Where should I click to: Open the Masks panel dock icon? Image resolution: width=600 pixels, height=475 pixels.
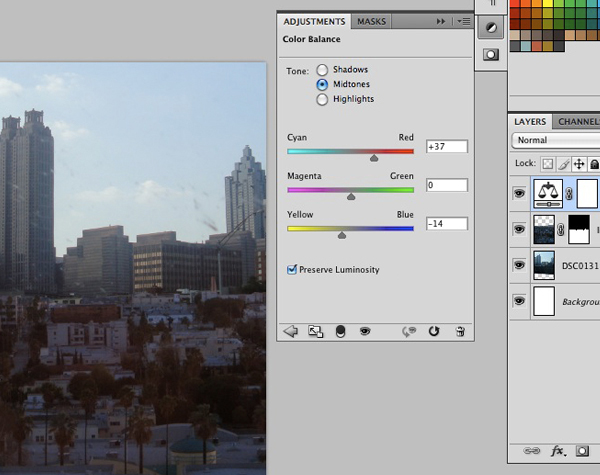click(490, 55)
